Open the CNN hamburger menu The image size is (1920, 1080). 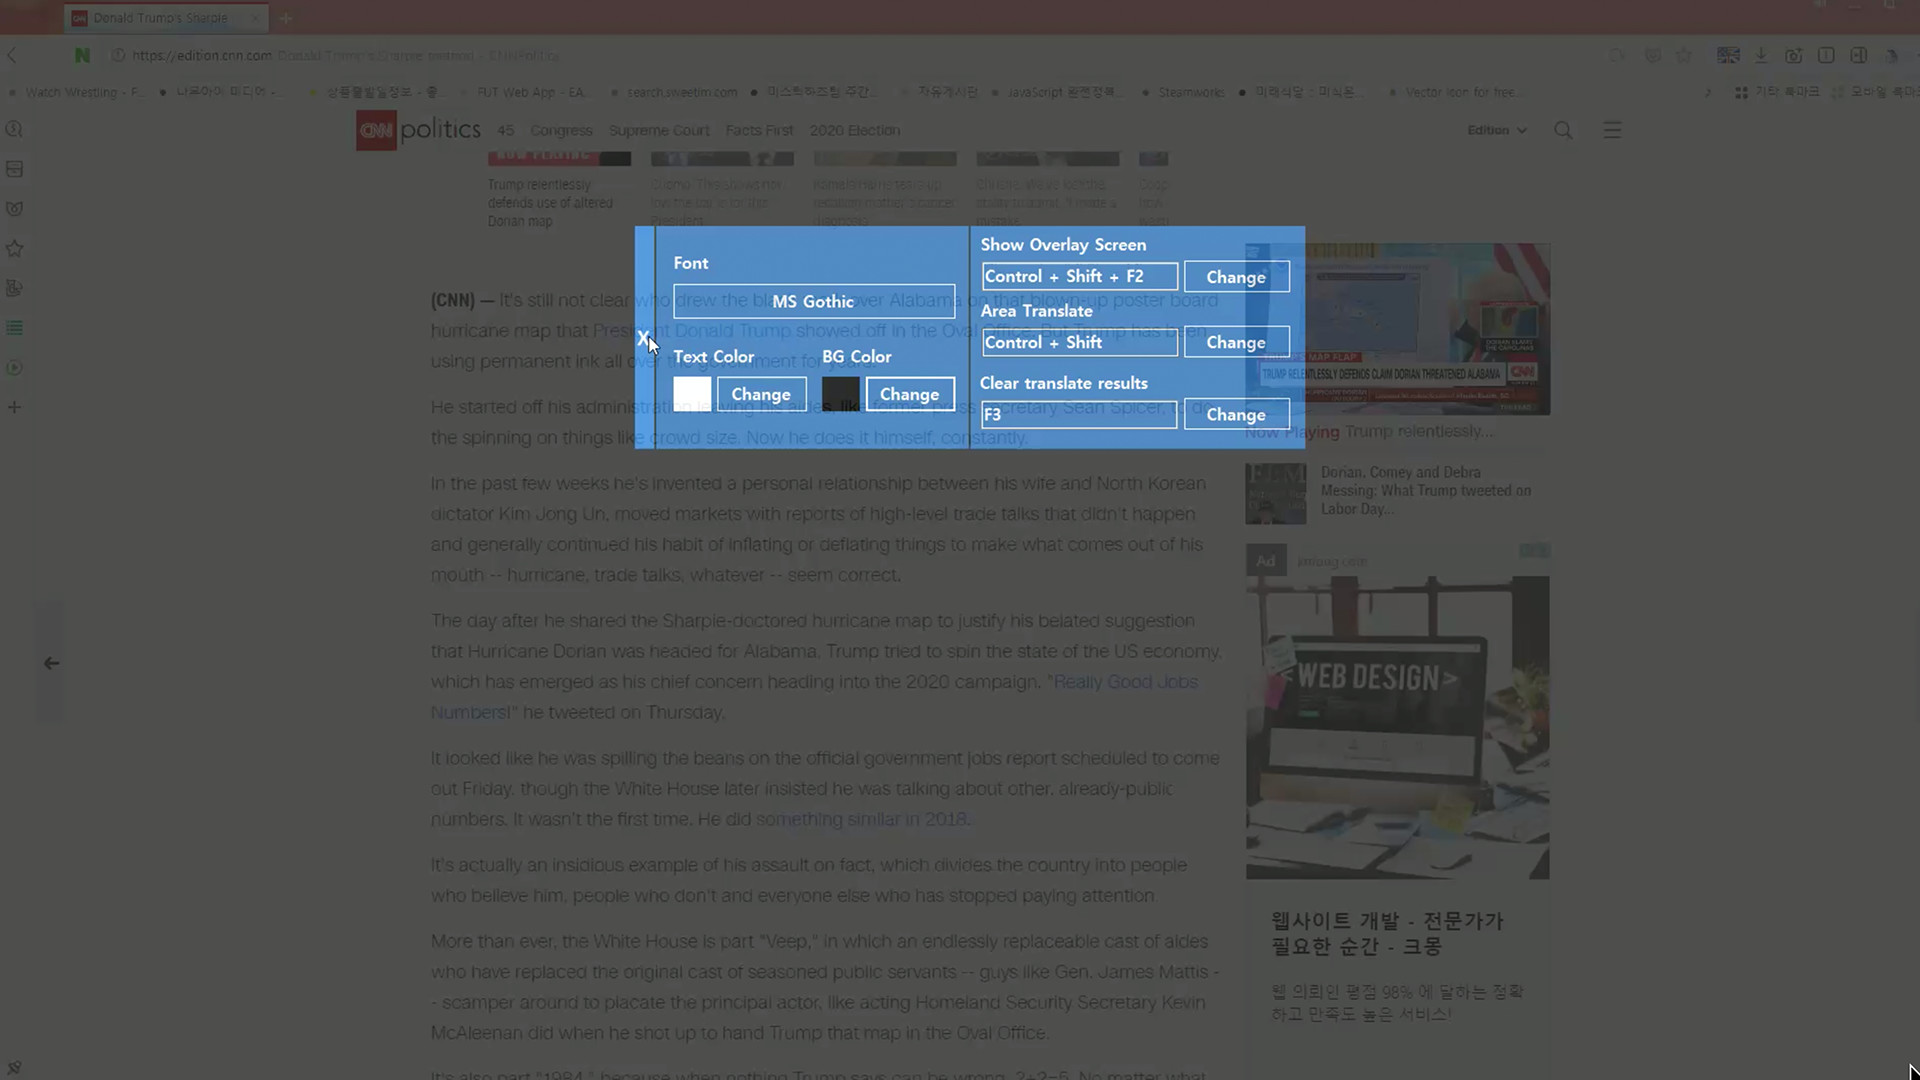point(1612,130)
